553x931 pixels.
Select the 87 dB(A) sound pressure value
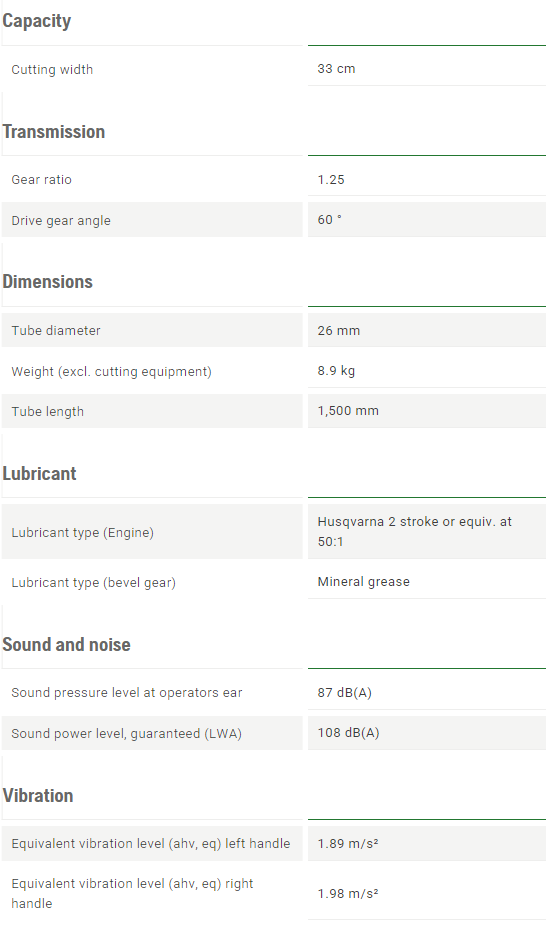tap(345, 692)
